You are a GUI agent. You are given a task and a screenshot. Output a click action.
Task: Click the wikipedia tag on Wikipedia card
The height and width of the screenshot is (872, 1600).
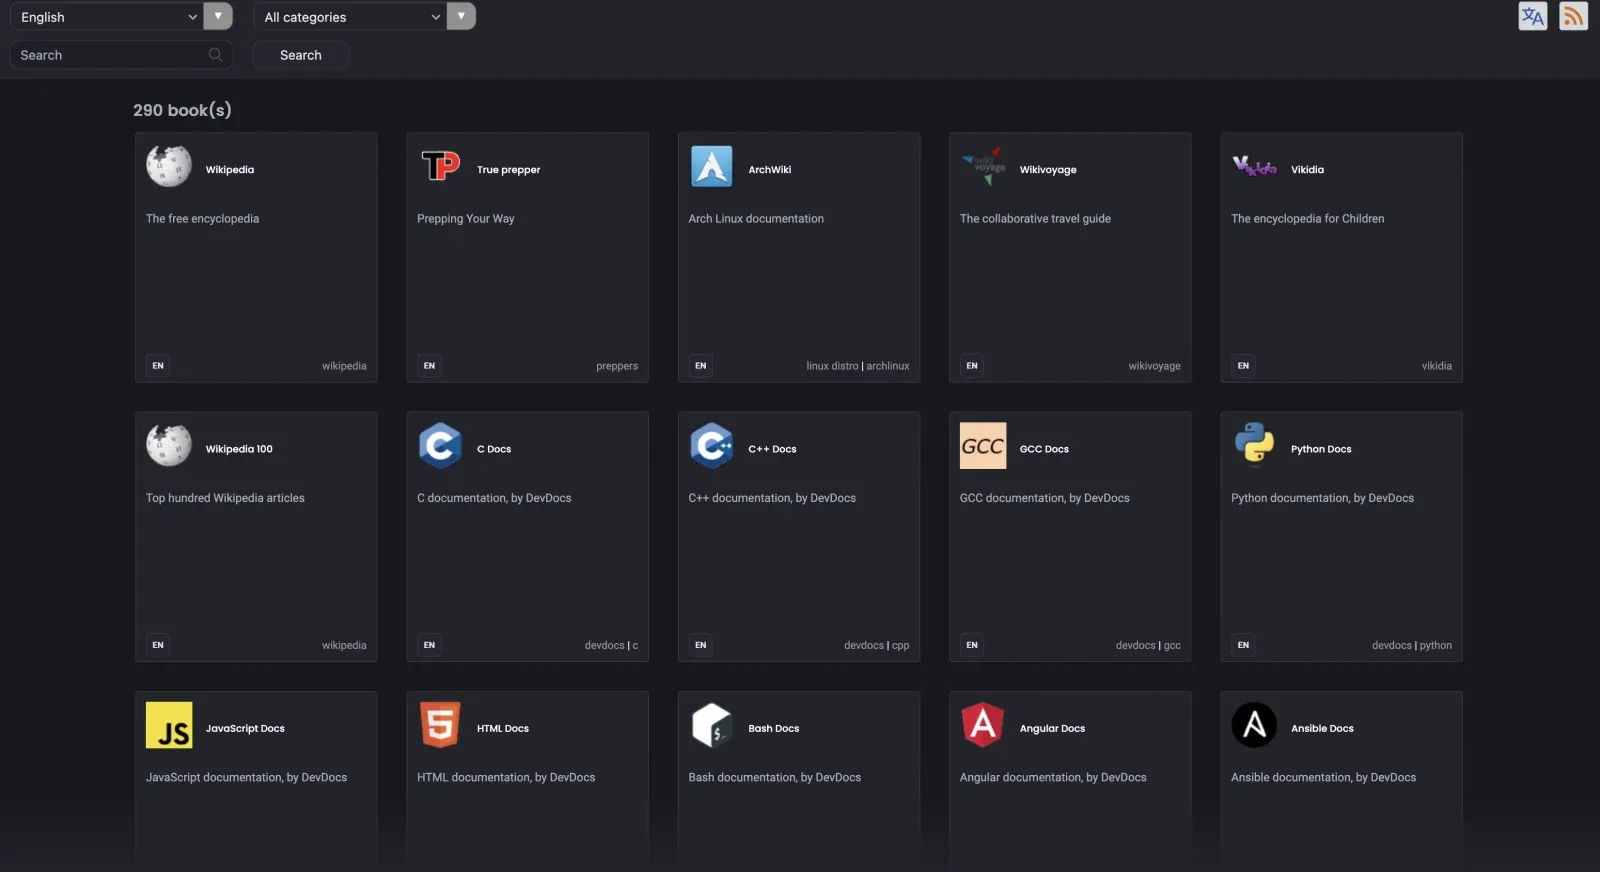(344, 366)
